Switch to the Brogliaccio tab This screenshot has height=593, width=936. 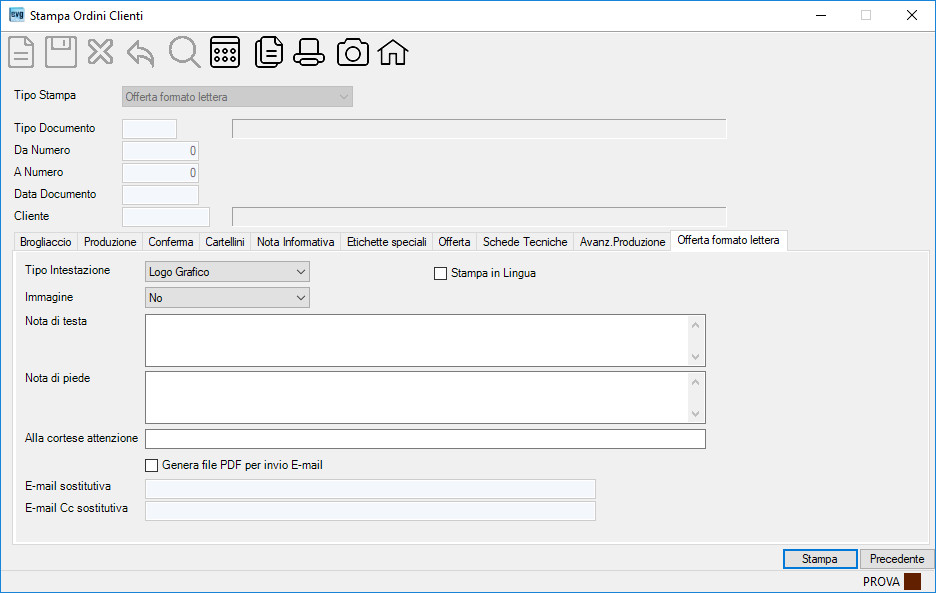pyautogui.click(x=45, y=242)
